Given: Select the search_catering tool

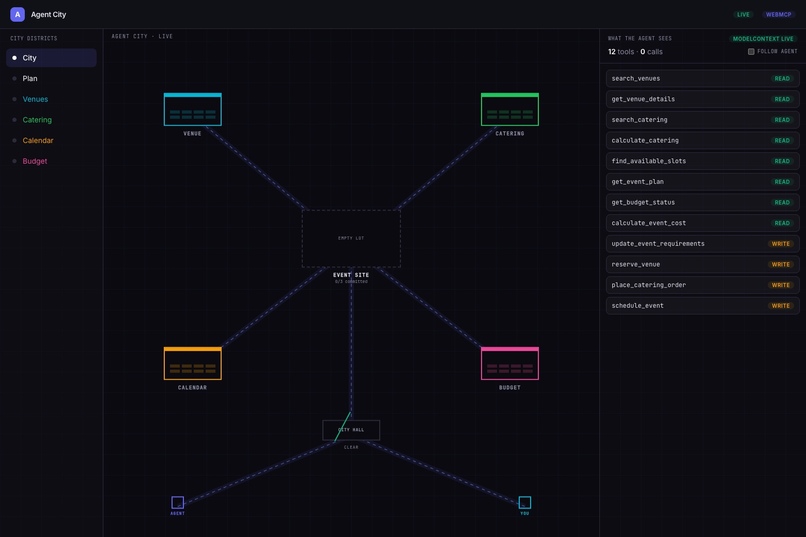Looking at the screenshot, I should point(703,120).
